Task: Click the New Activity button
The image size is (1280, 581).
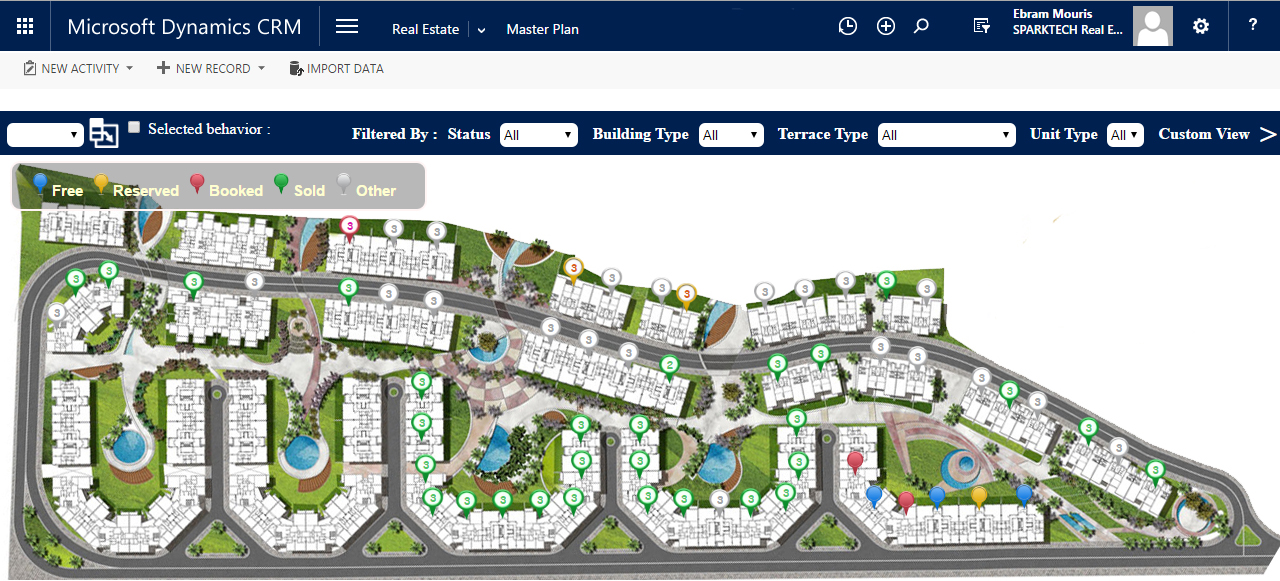Action: tap(78, 69)
